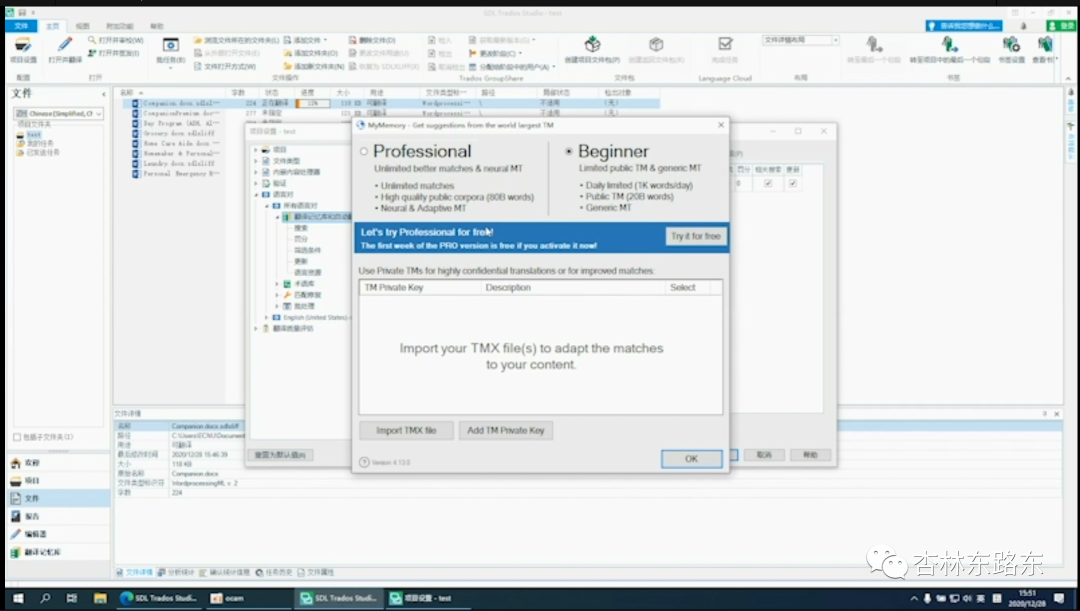Toggle the 更新 checkbox in project settings
This screenshot has width=1080, height=611.
click(793, 183)
